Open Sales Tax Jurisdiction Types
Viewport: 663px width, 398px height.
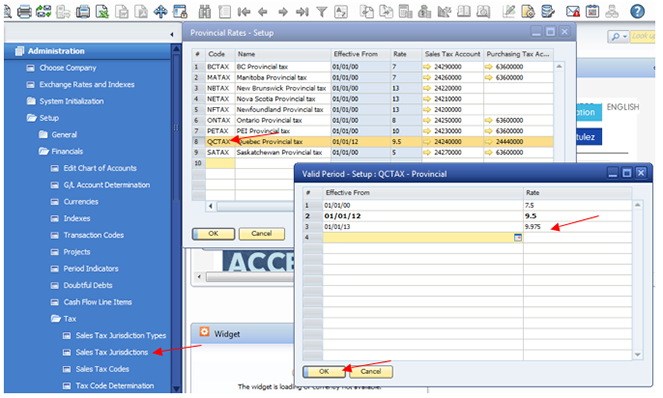pyautogui.click(x=121, y=336)
